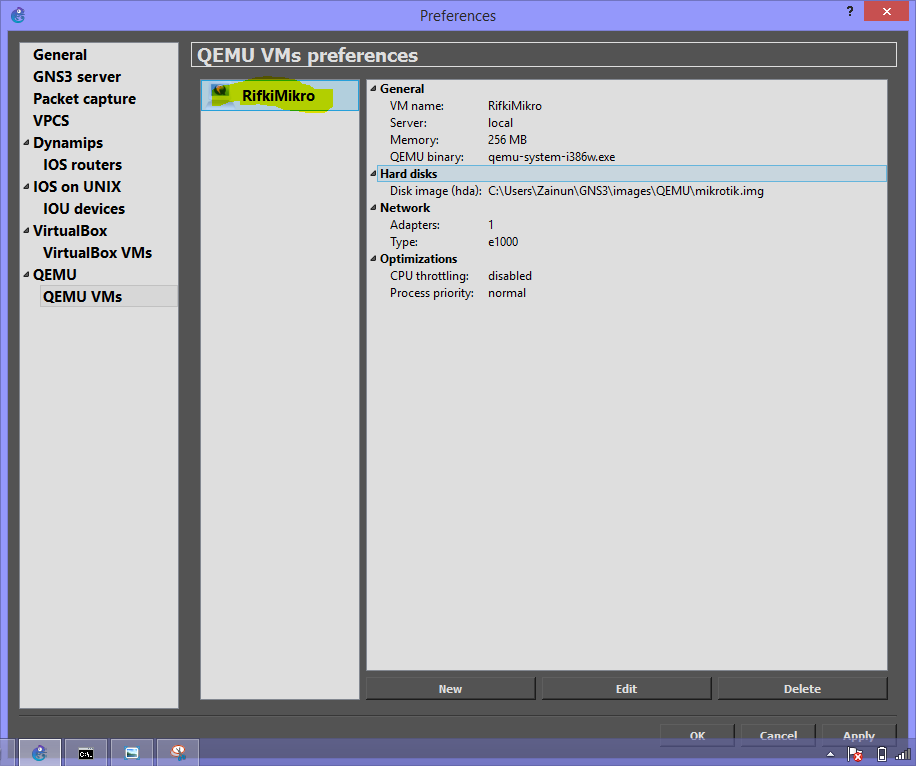Click Edit to modify RifkiMikro
Image resolution: width=916 pixels, height=766 pixels.
click(x=626, y=689)
